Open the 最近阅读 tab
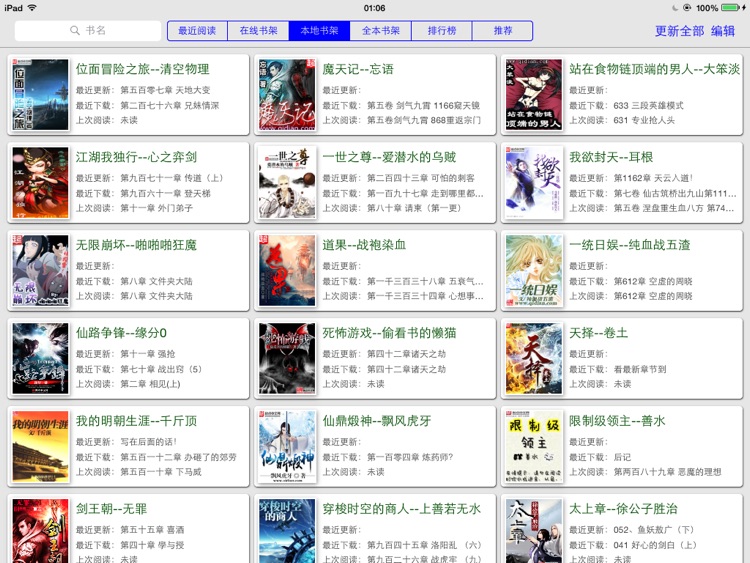This screenshot has width=750, height=563. click(197, 31)
